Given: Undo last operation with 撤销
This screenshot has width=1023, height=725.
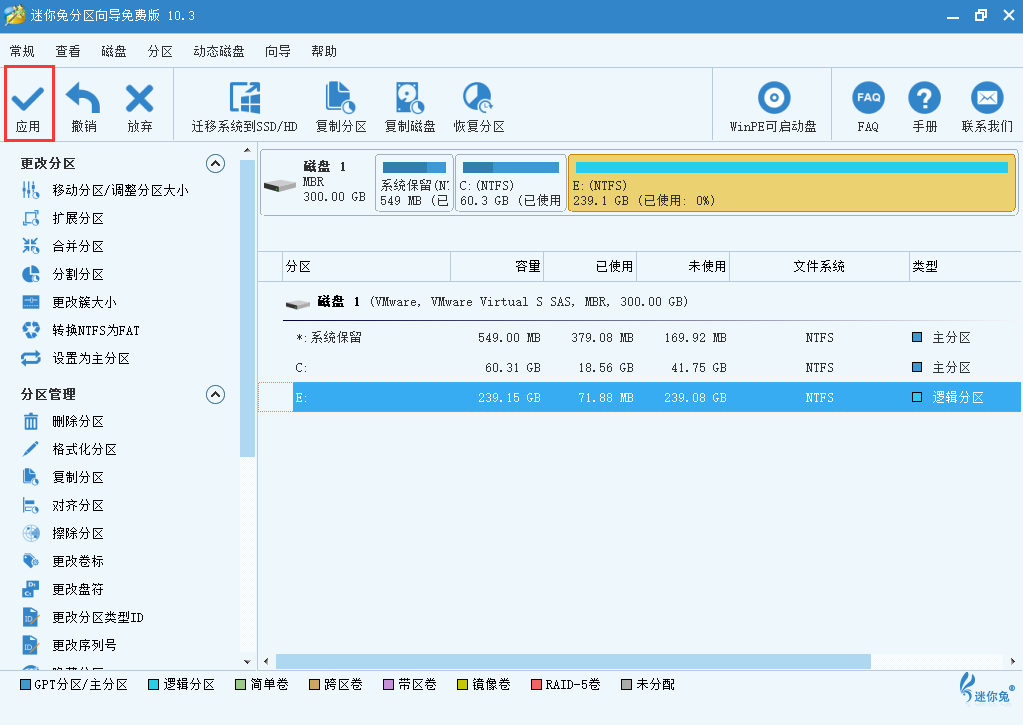Looking at the screenshot, I should (x=84, y=107).
